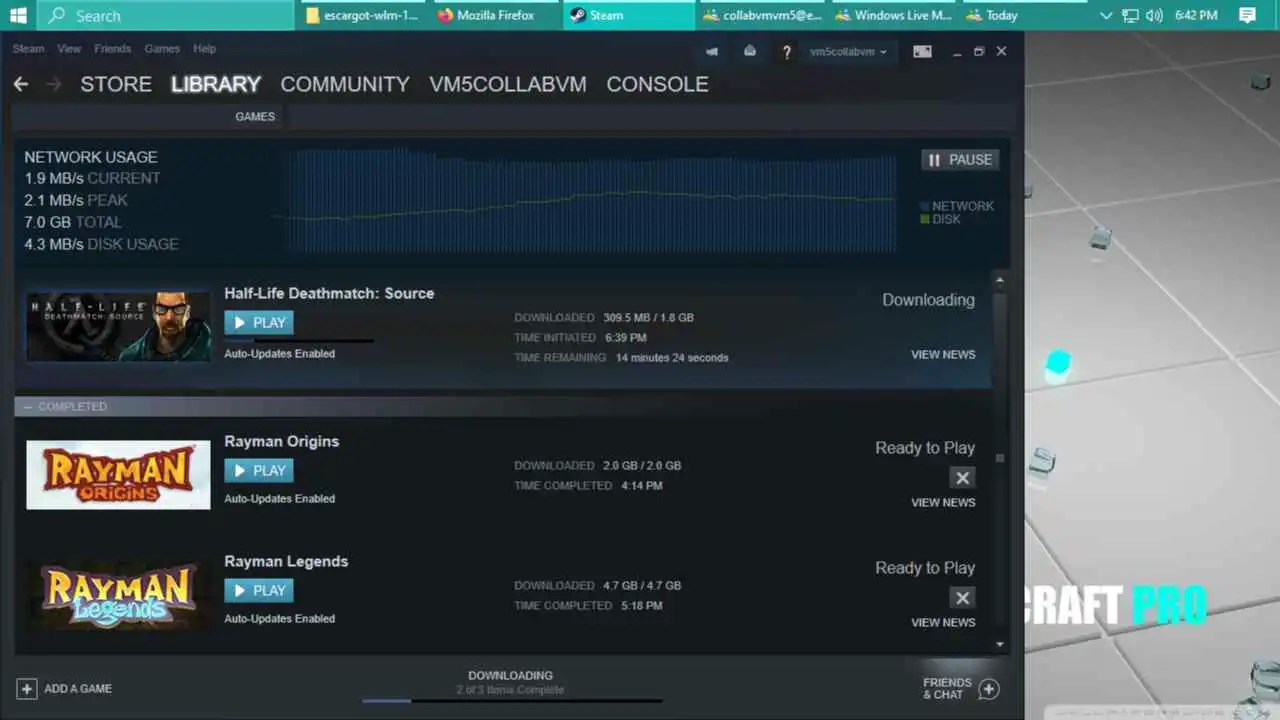Click the ADD A GAME plus icon
This screenshot has width=1280, height=720.
[27, 689]
